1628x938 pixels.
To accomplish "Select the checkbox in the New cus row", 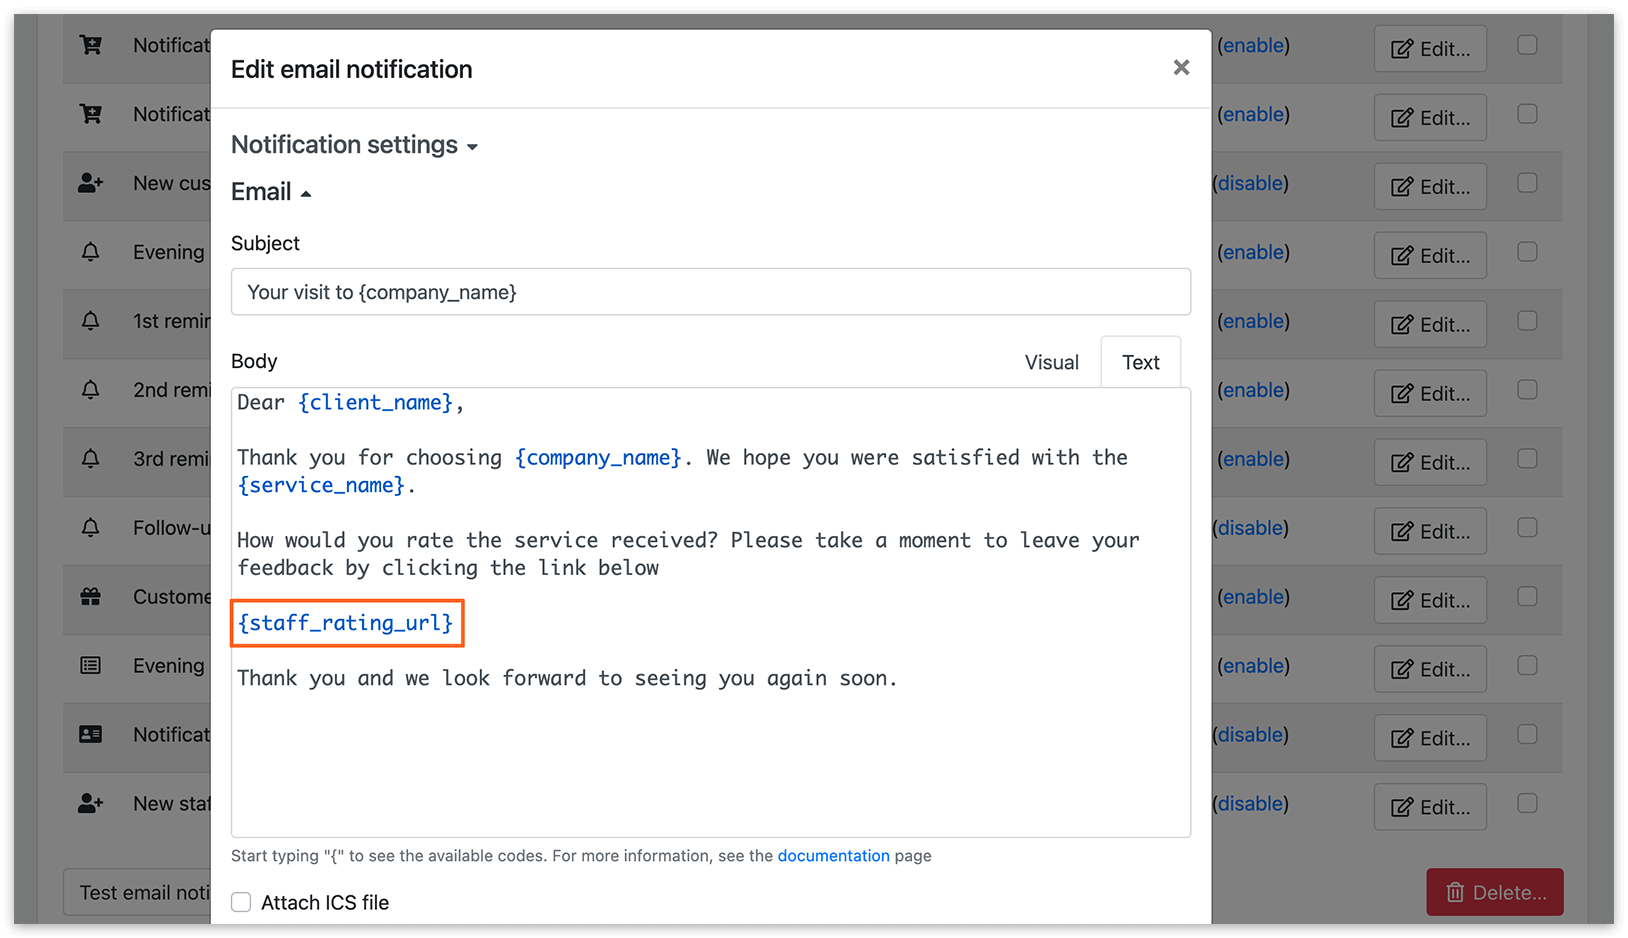I will [x=1527, y=183].
